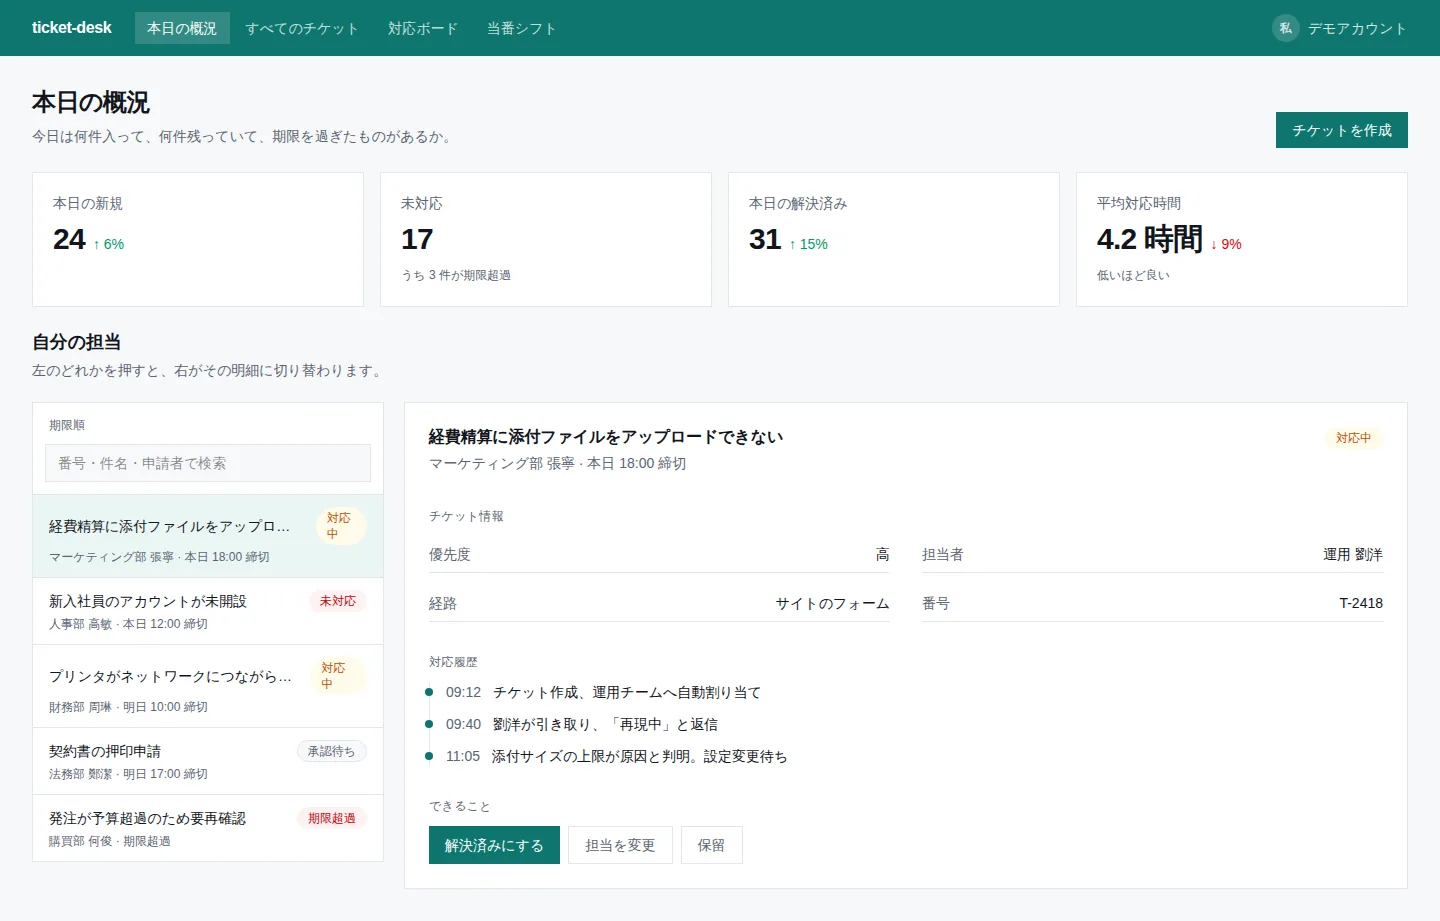Screen dimensions: 1440x921
Task: Click the ↑ 6% trend indicator
Action: pos(108,244)
